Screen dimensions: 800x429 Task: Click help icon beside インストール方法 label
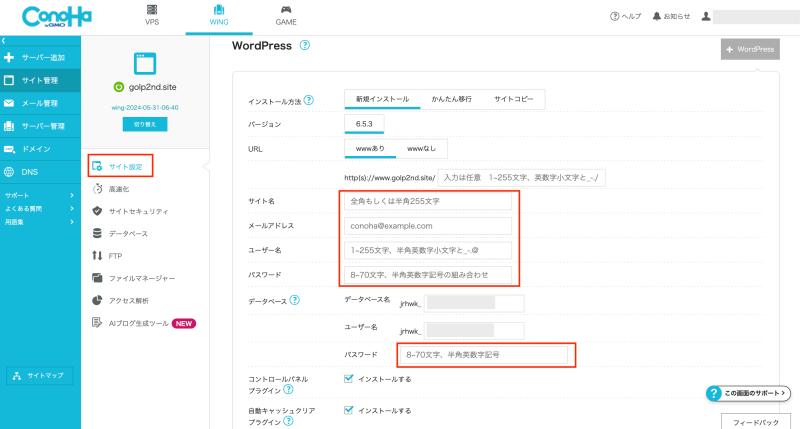click(309, 100)
